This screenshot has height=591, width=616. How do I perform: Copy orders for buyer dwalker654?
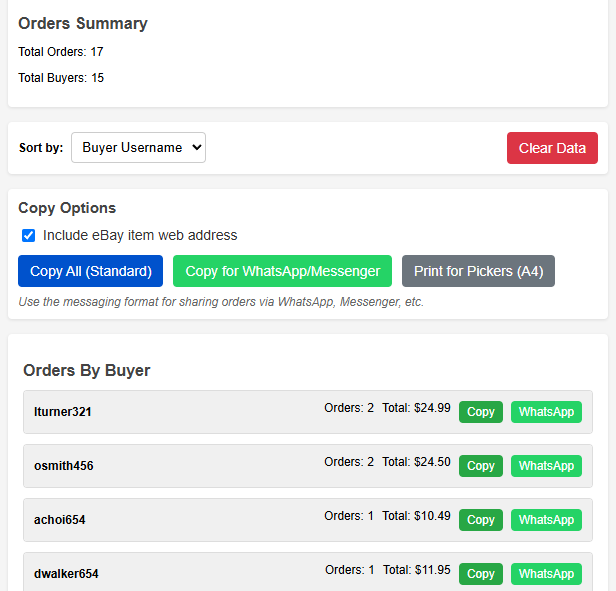click(480, 574)
